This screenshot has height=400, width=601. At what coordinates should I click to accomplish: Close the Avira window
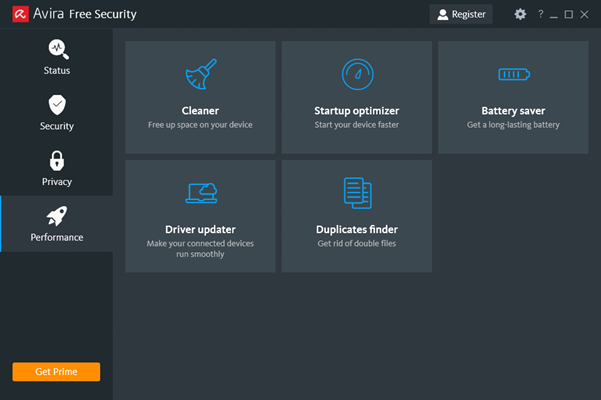584,15
